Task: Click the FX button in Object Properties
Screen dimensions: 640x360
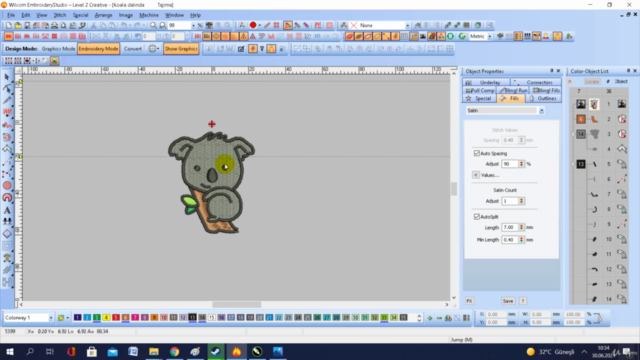Action: click(469, 301)
